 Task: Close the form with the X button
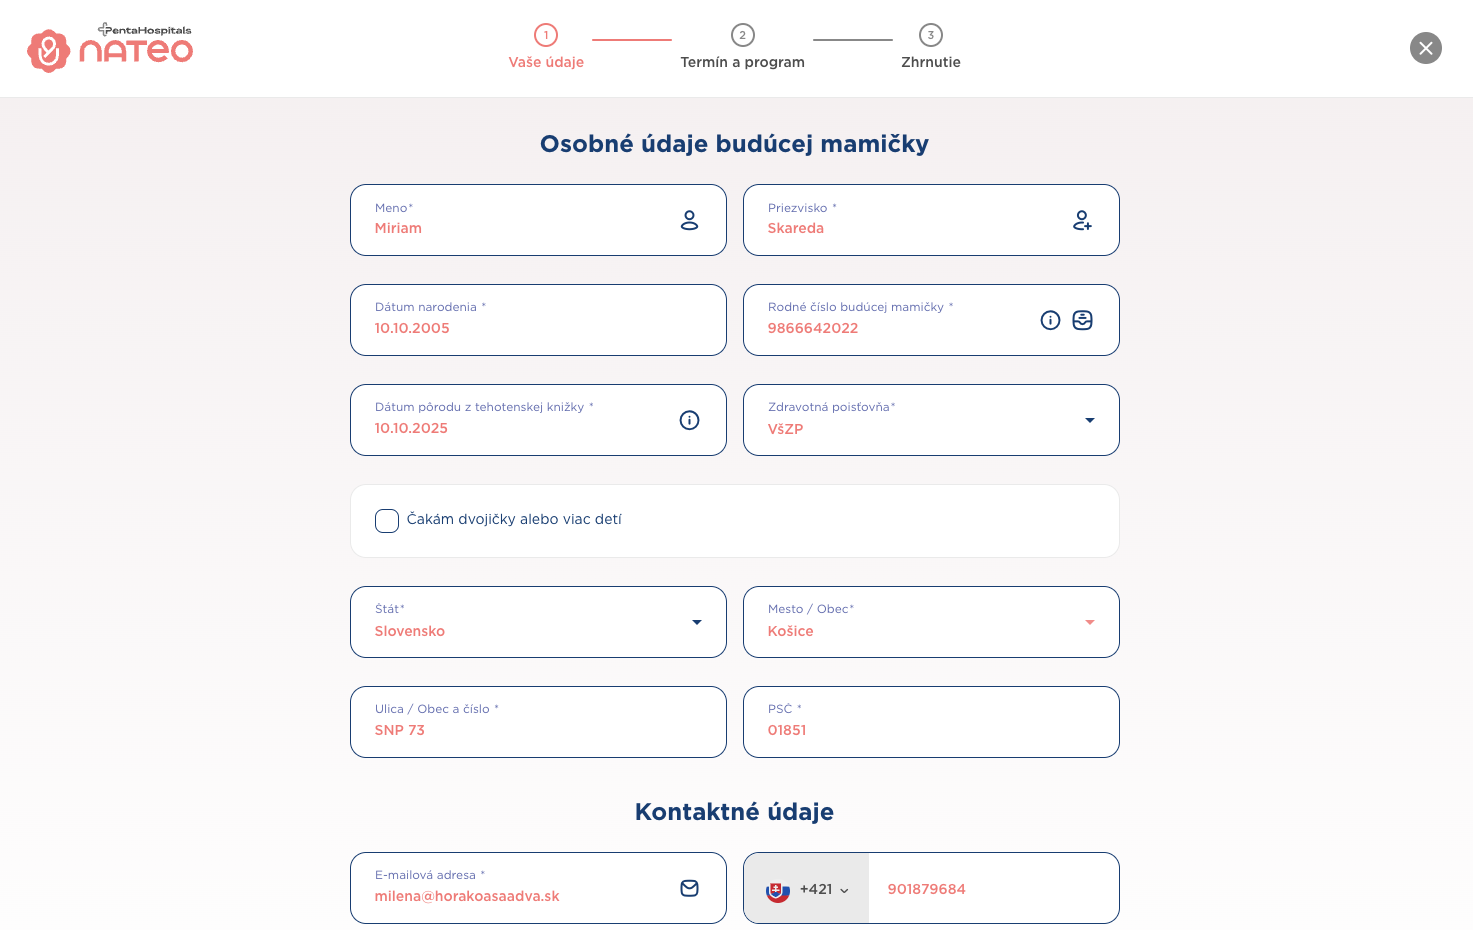tap(1426, 48)
